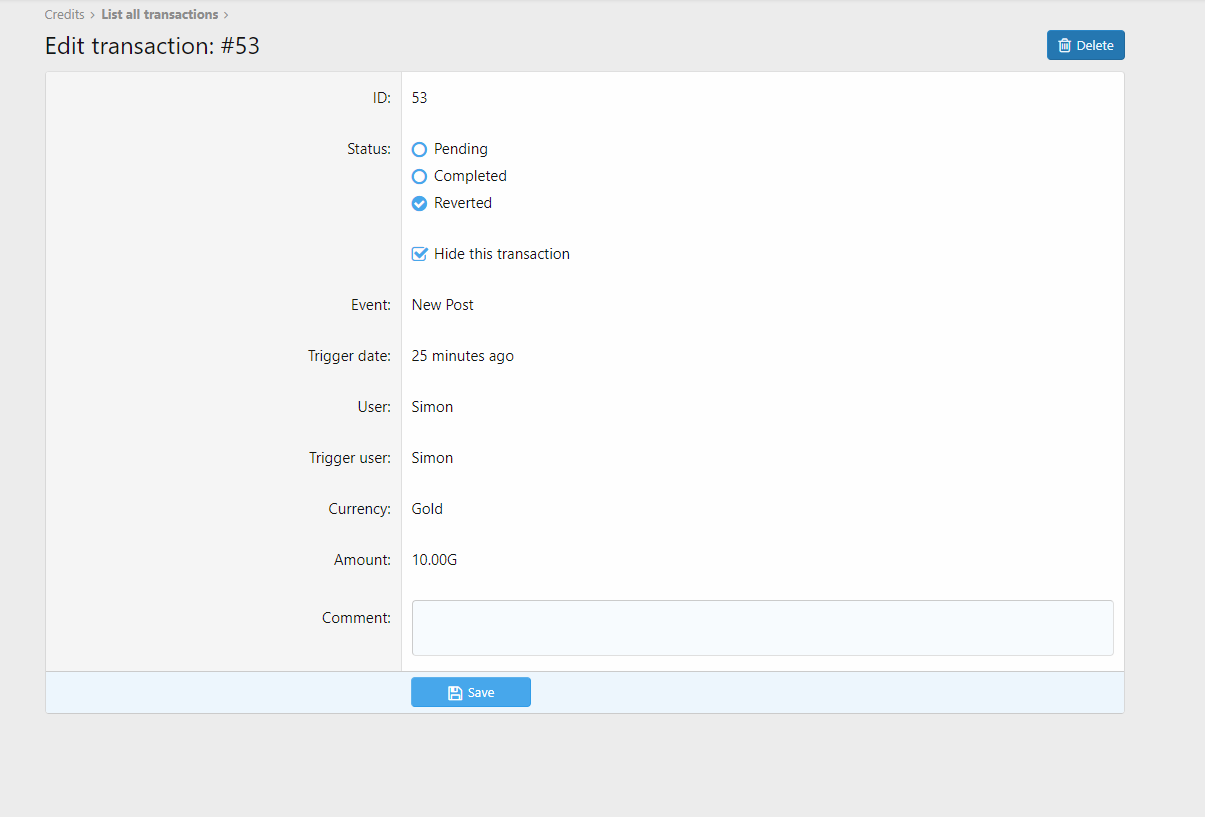This screenshot has height=817, width=1205.
Task: Click the 'Edit transaction: #53' page title
Action: coord(152,46)
